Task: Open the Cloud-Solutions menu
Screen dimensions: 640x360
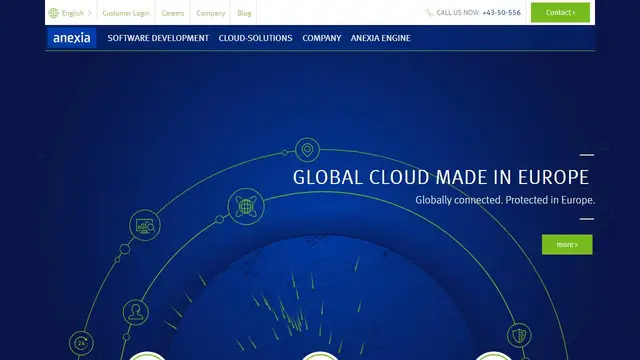Action: [x=255, y=38]
